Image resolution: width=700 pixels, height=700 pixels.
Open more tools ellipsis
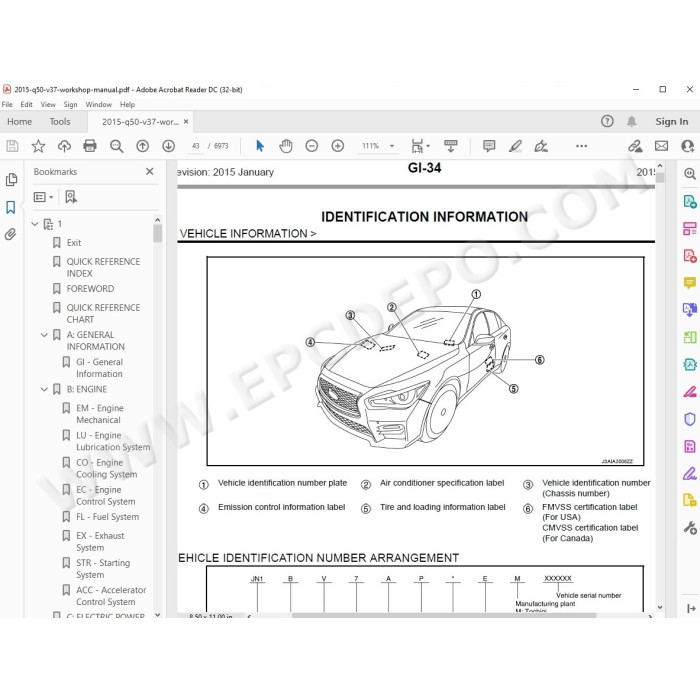pos(581,146)
